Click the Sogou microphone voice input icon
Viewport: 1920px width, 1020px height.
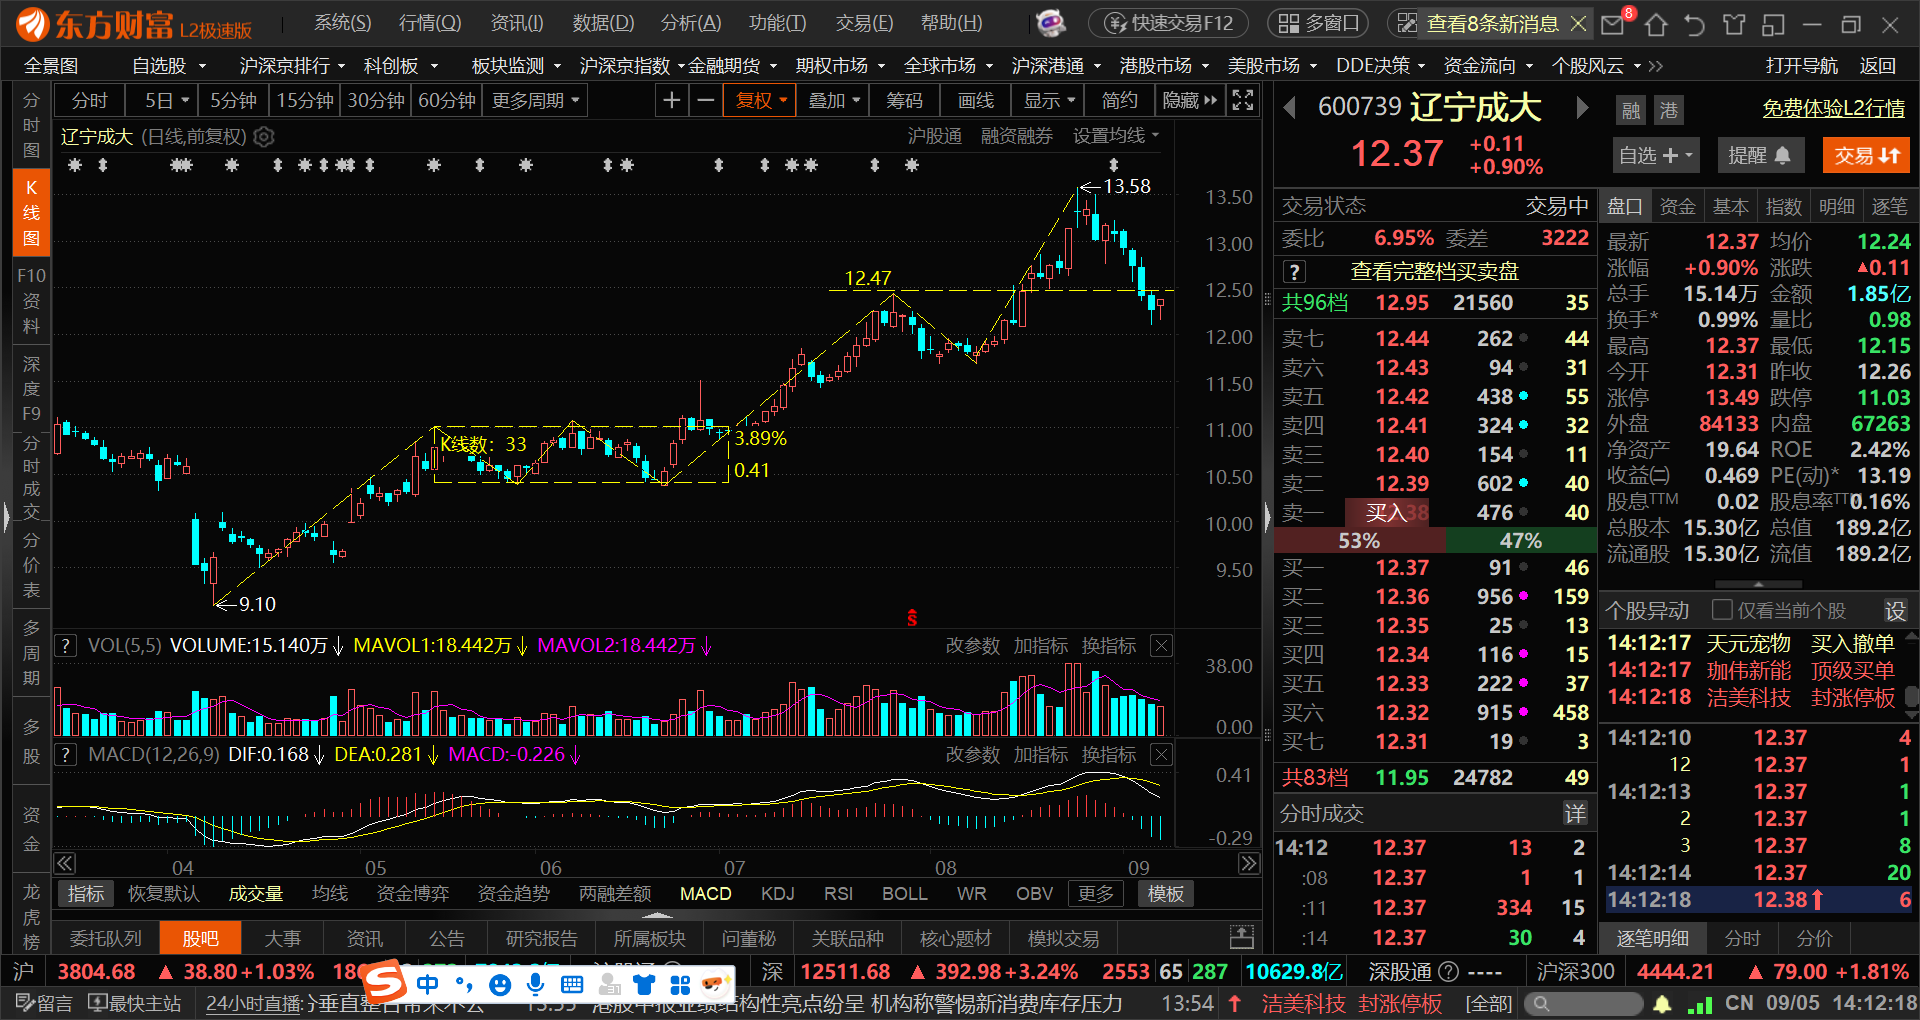536,984
